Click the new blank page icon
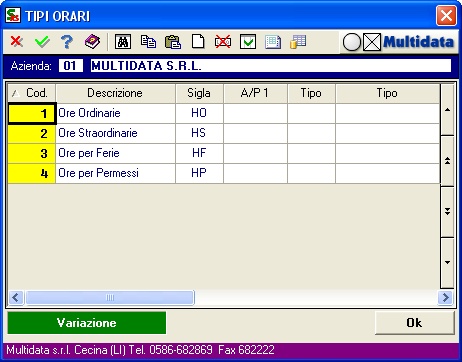The image size is (462, 362). pyautogui.click(x=198, y=42)
